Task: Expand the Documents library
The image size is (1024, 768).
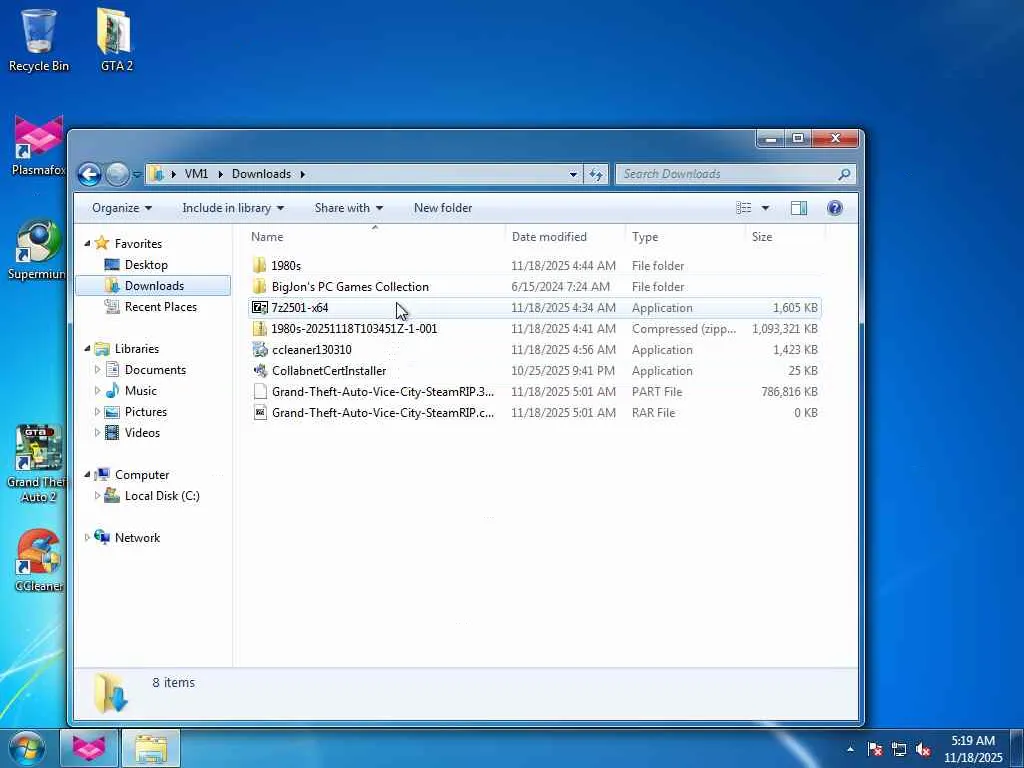Action: click(x=97, y=370)
